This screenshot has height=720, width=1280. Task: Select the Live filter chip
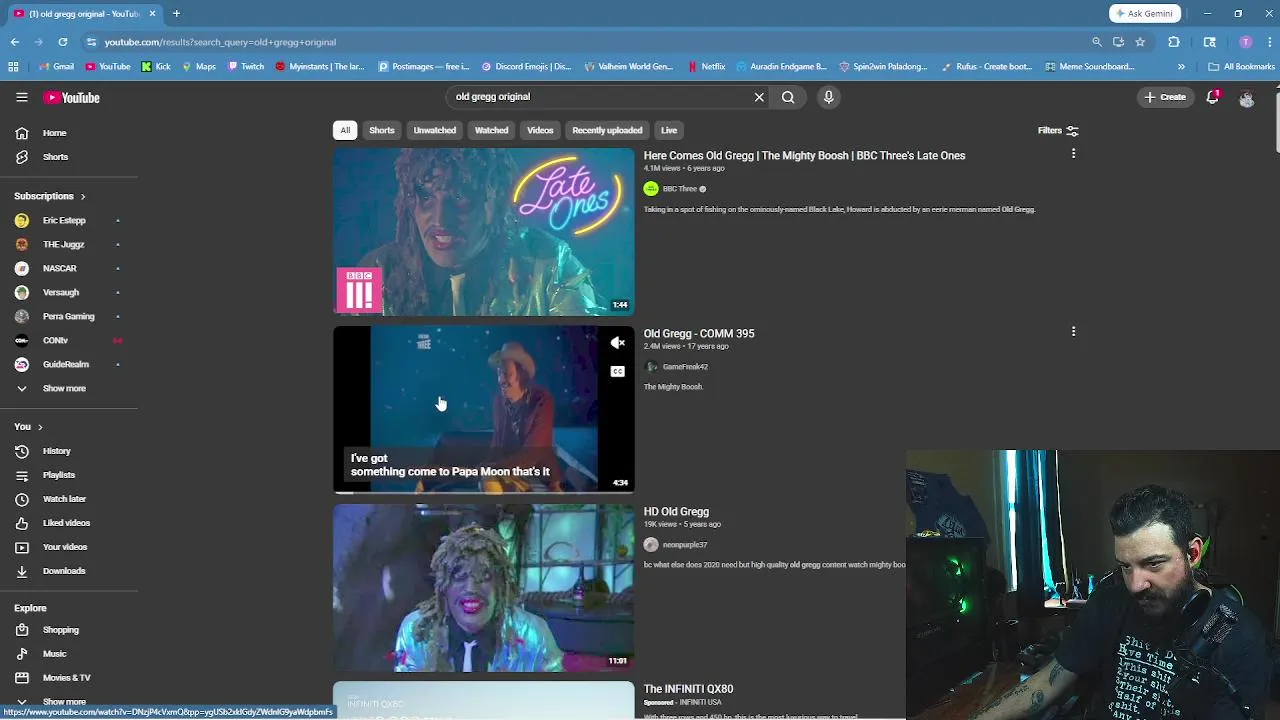pos(669,130)
